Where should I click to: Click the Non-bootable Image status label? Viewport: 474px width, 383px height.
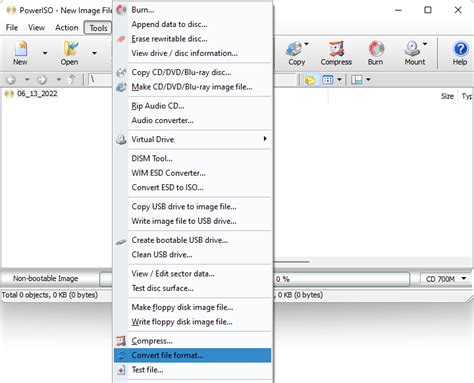(x=46, y=279)
